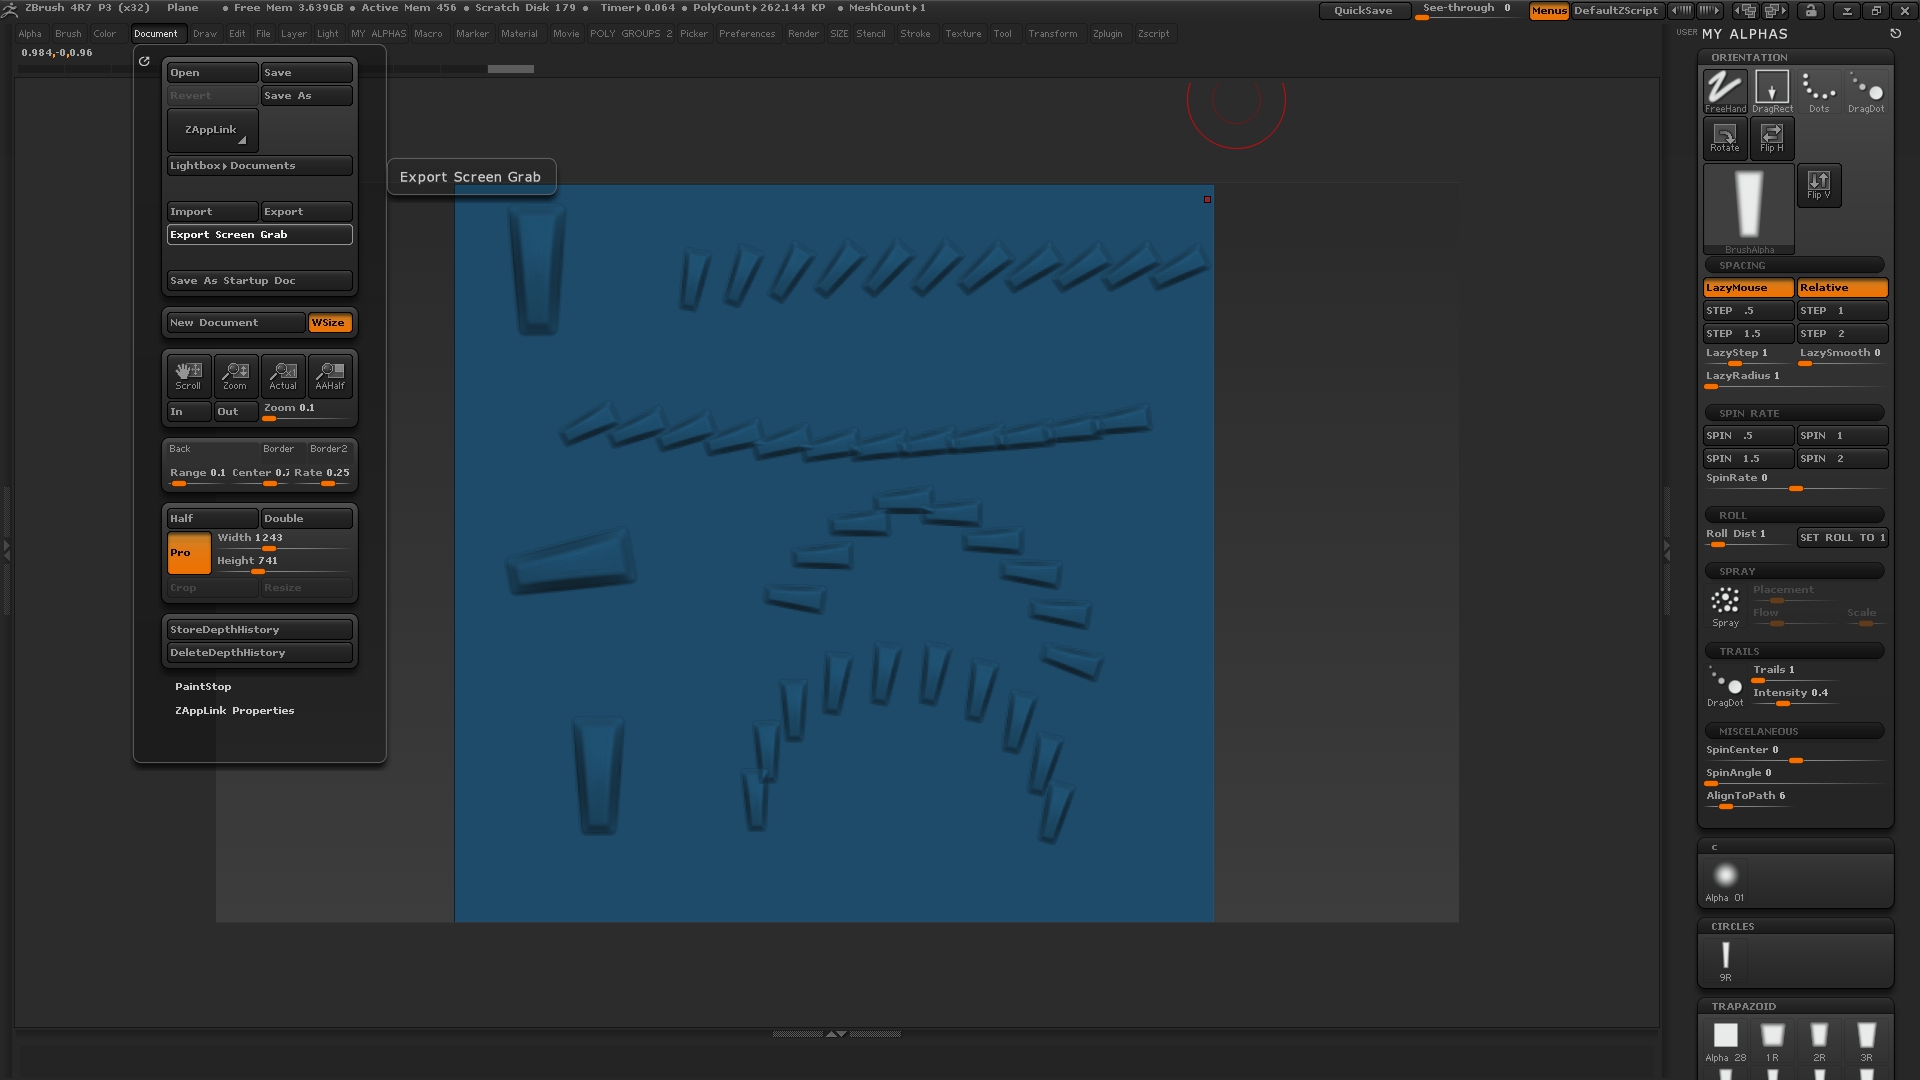
Task: Click Set Roll To 1 button
Action: [x=1841, y=537]
